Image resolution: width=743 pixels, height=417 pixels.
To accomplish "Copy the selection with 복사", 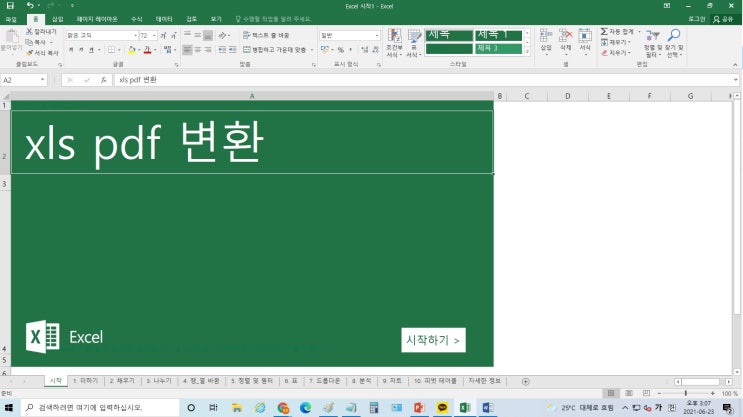I will coord(36,42).
